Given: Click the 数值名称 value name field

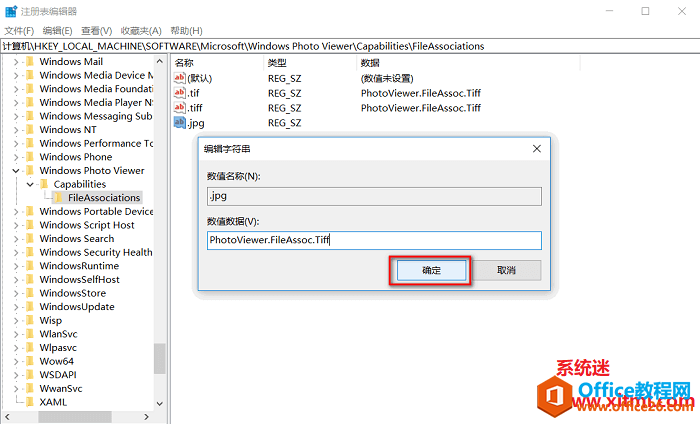Looking at the screenshot, I should (x=374, y=196).
